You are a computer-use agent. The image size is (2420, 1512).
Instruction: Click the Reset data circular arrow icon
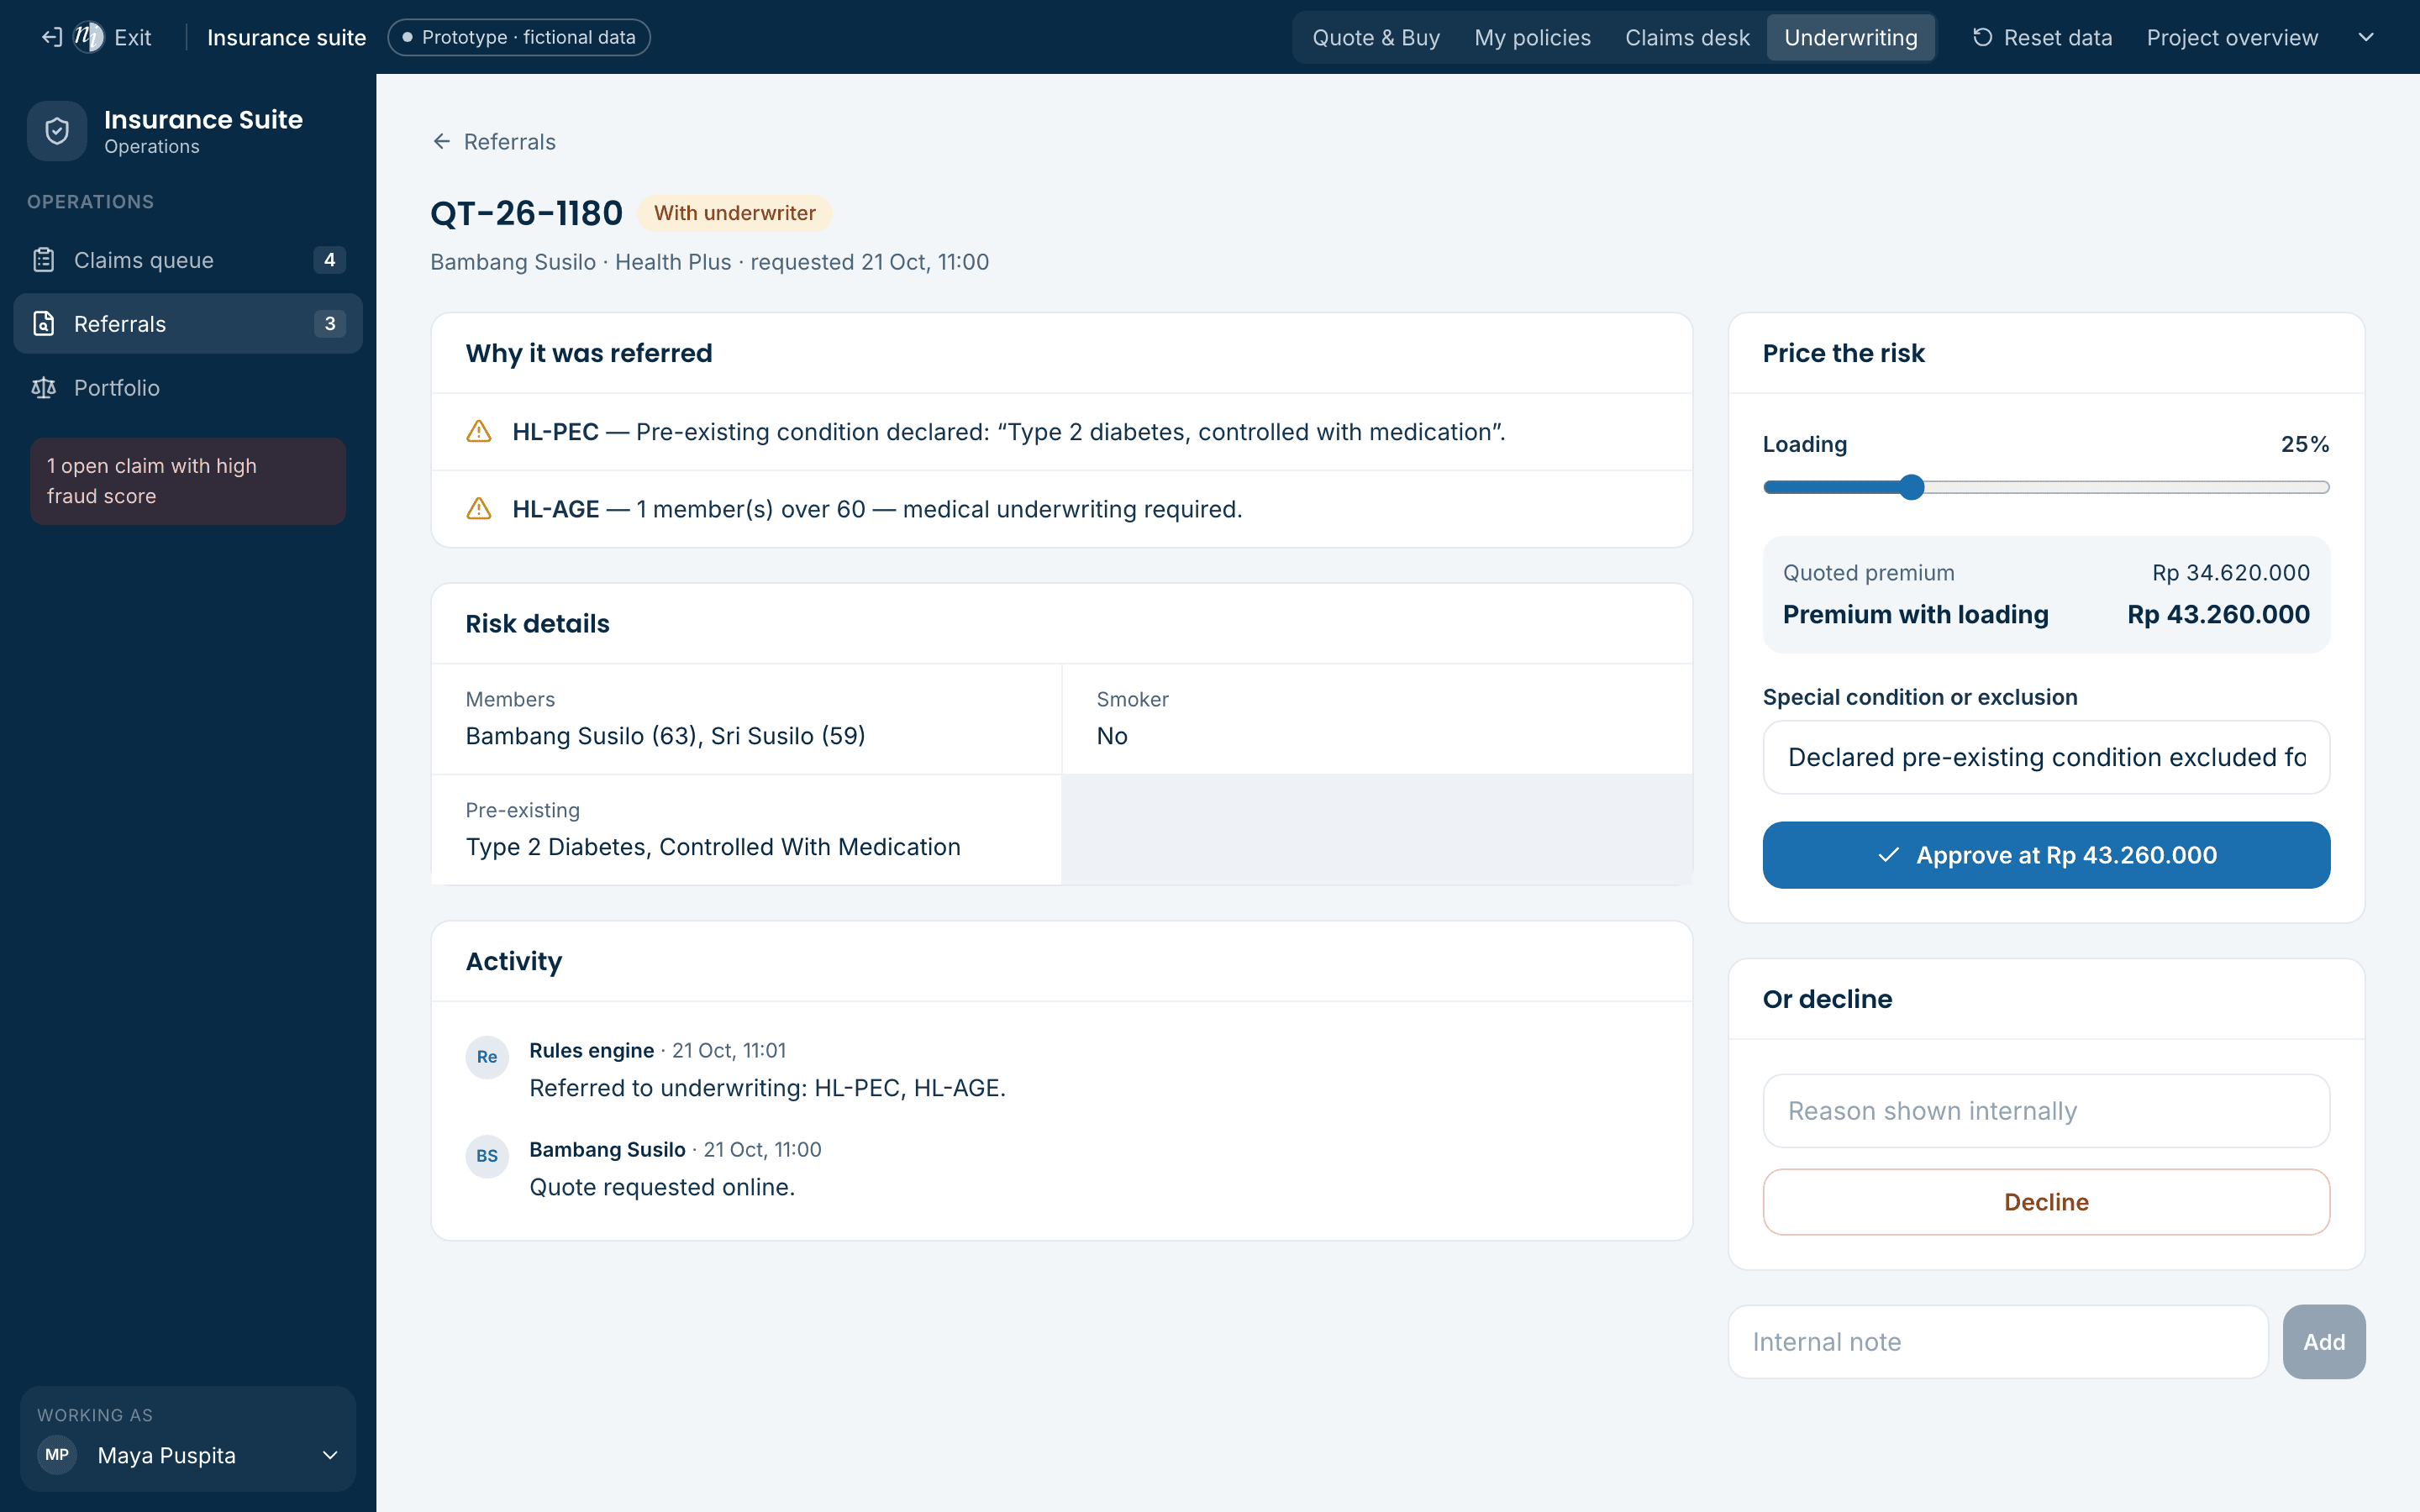coord(1982,38)
